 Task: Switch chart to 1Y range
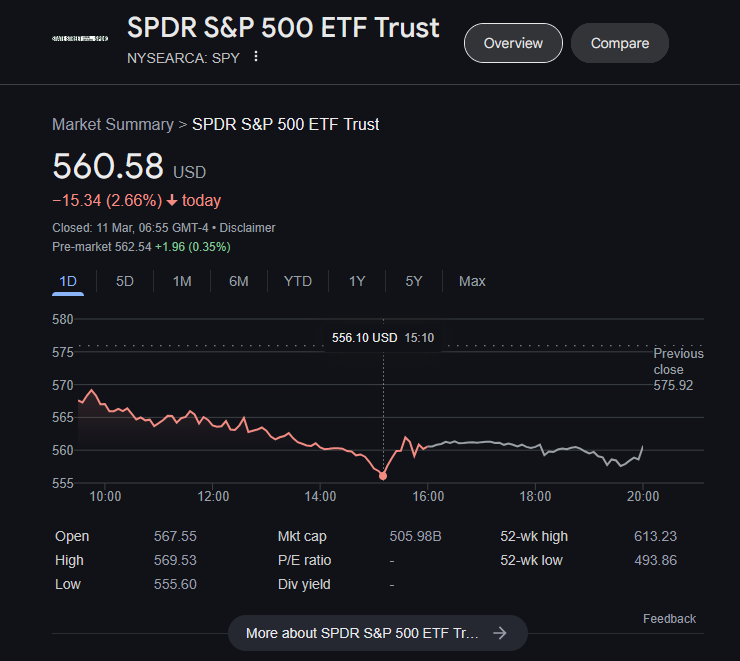[x=357, y=281]
